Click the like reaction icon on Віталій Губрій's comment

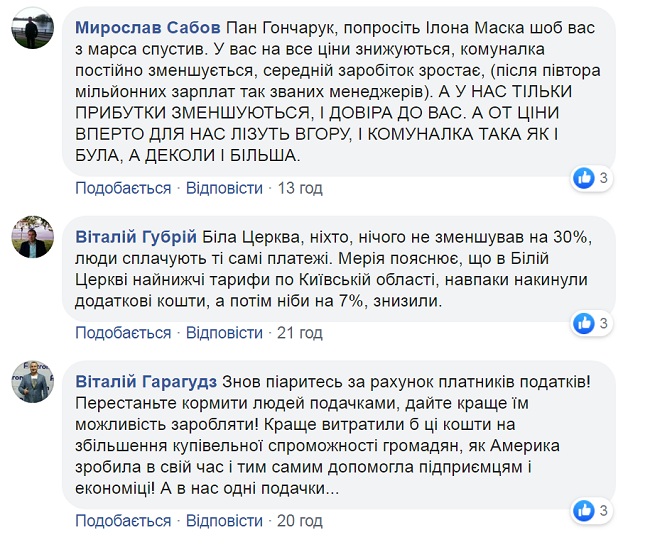tap(584, 322)
